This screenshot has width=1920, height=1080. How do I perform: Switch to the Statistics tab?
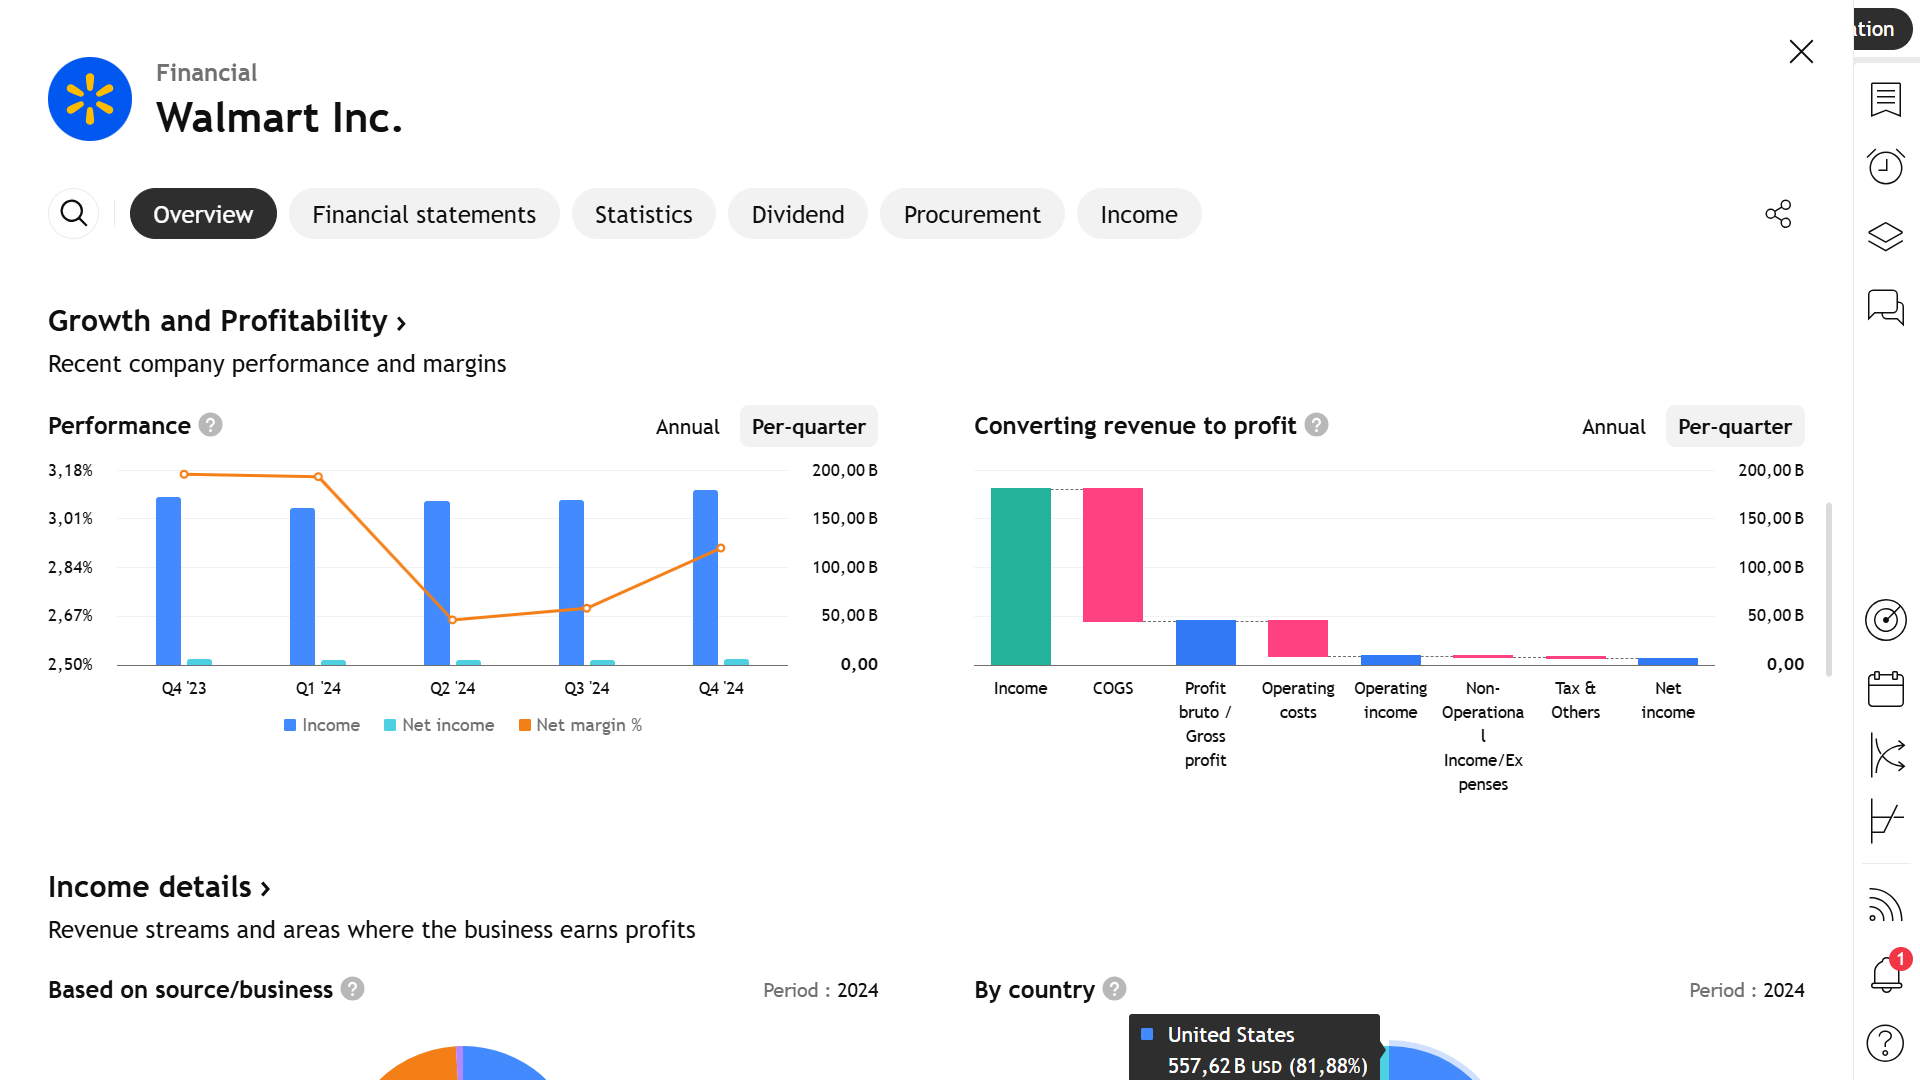click(644, 214)
